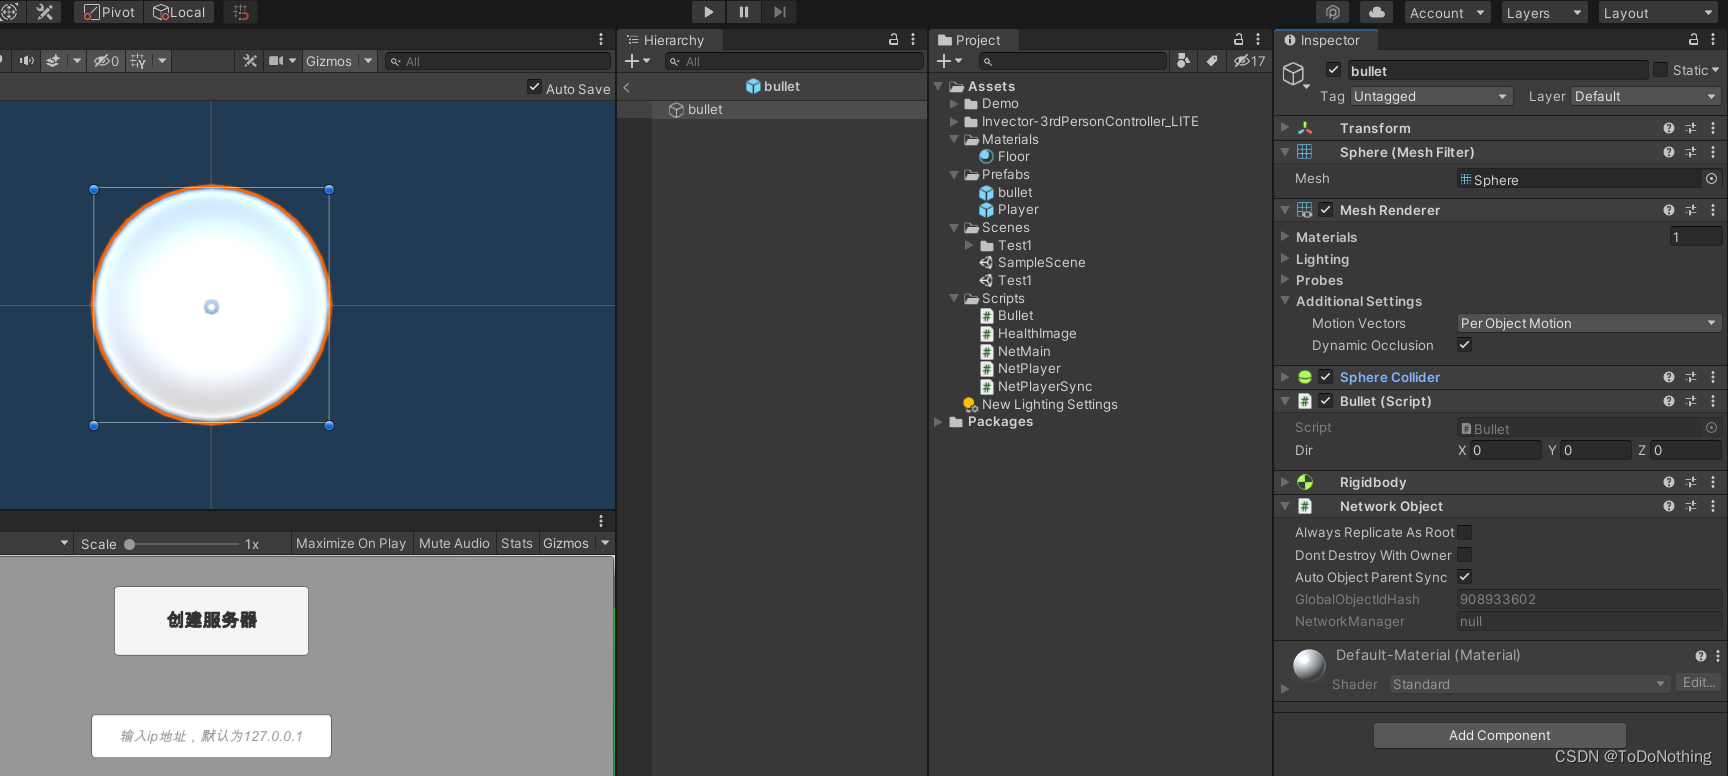Click the Scene view search field
Image resolution: width=1728 pixels, height=776 pixels.
coord(497,61)
